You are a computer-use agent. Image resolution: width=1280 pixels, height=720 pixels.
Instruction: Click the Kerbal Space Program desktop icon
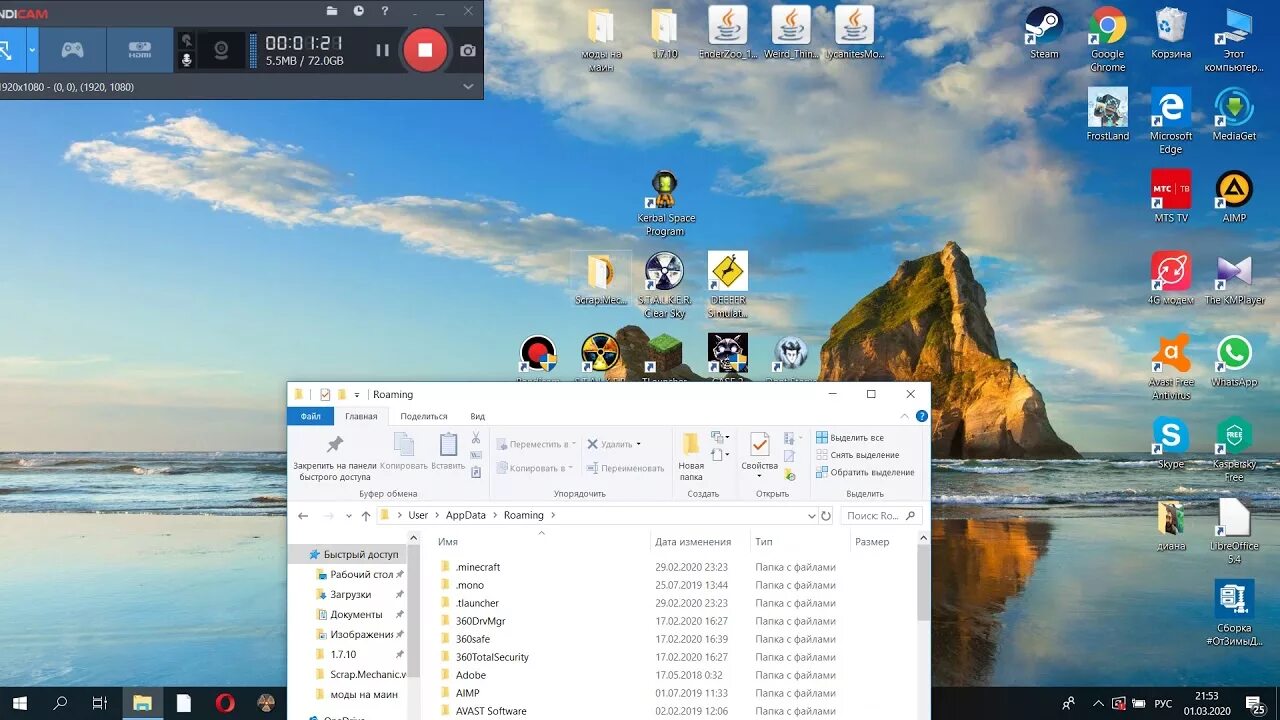[x=665, y=203]
